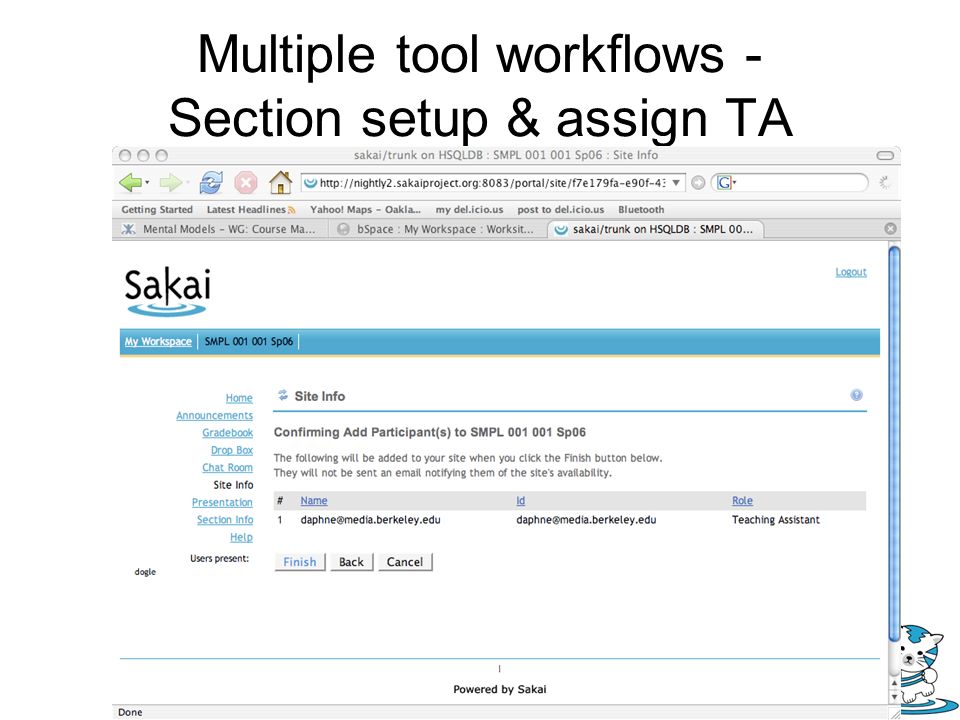The height and width of the screenshot is (720, 960).
Task: Click the Teaching Assistant role cell
Action: tap(776, 520)
